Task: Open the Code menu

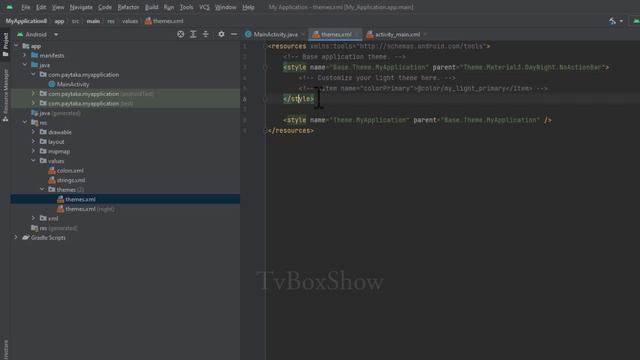Action: [x=105, y=7]
